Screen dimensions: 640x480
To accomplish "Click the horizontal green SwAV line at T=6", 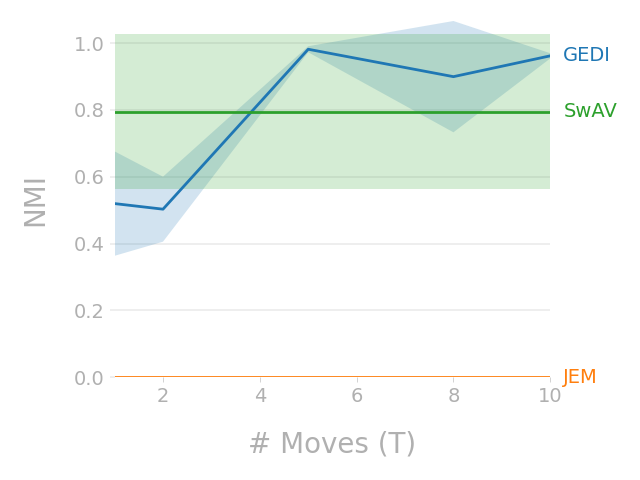I will pos(357,112).
